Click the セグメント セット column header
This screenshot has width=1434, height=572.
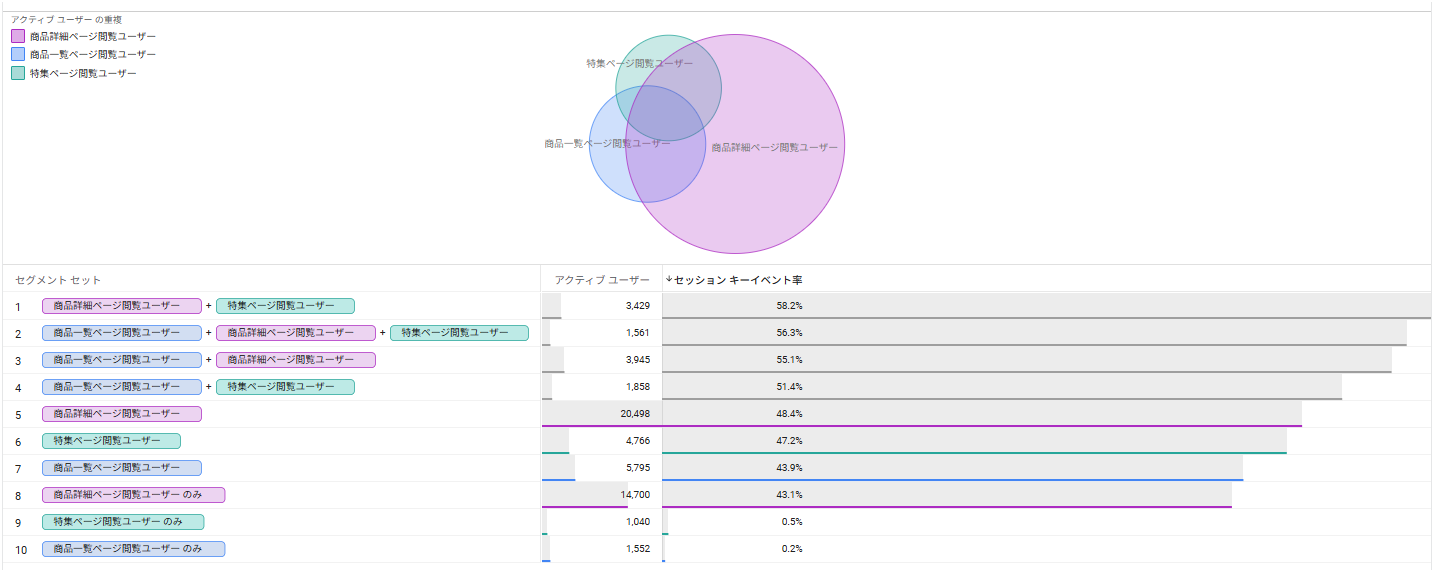tap(58, 279)
